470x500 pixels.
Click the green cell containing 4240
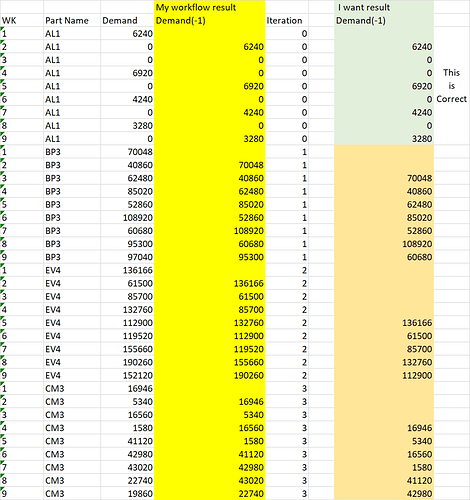(384, 112)
